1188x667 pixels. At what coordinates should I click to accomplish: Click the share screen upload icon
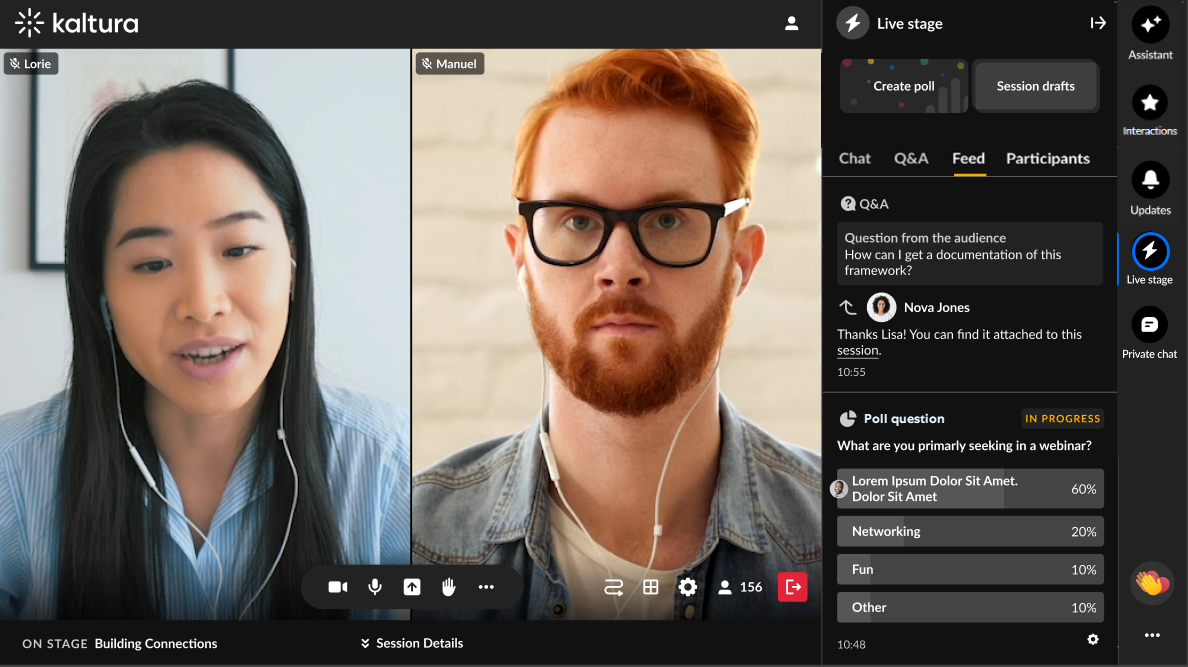[411, 587]
